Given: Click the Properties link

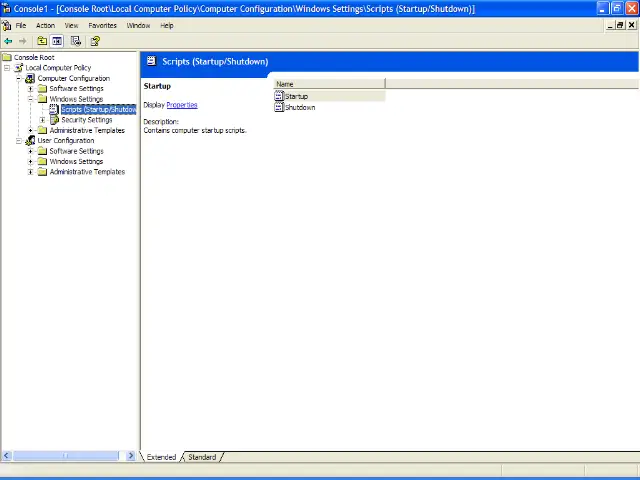Looking at the screenshot, I should (181, 105).
